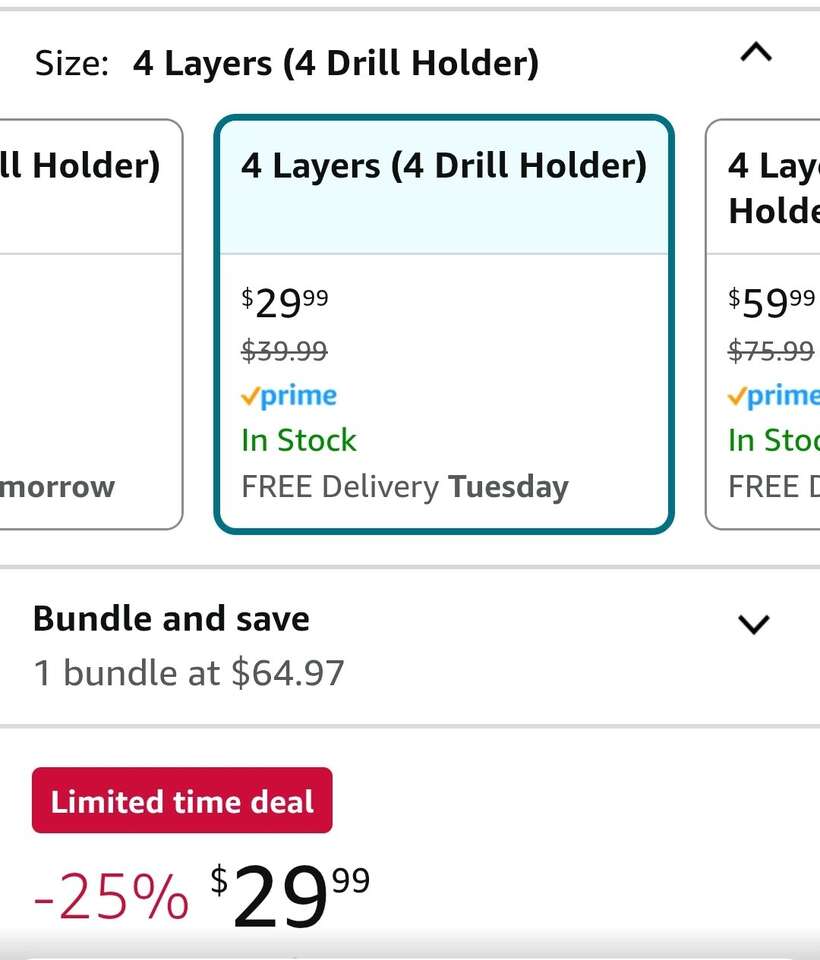
Task: Collapse the Size section chevron
Action: pyautogui.click(x=755, y=53)
